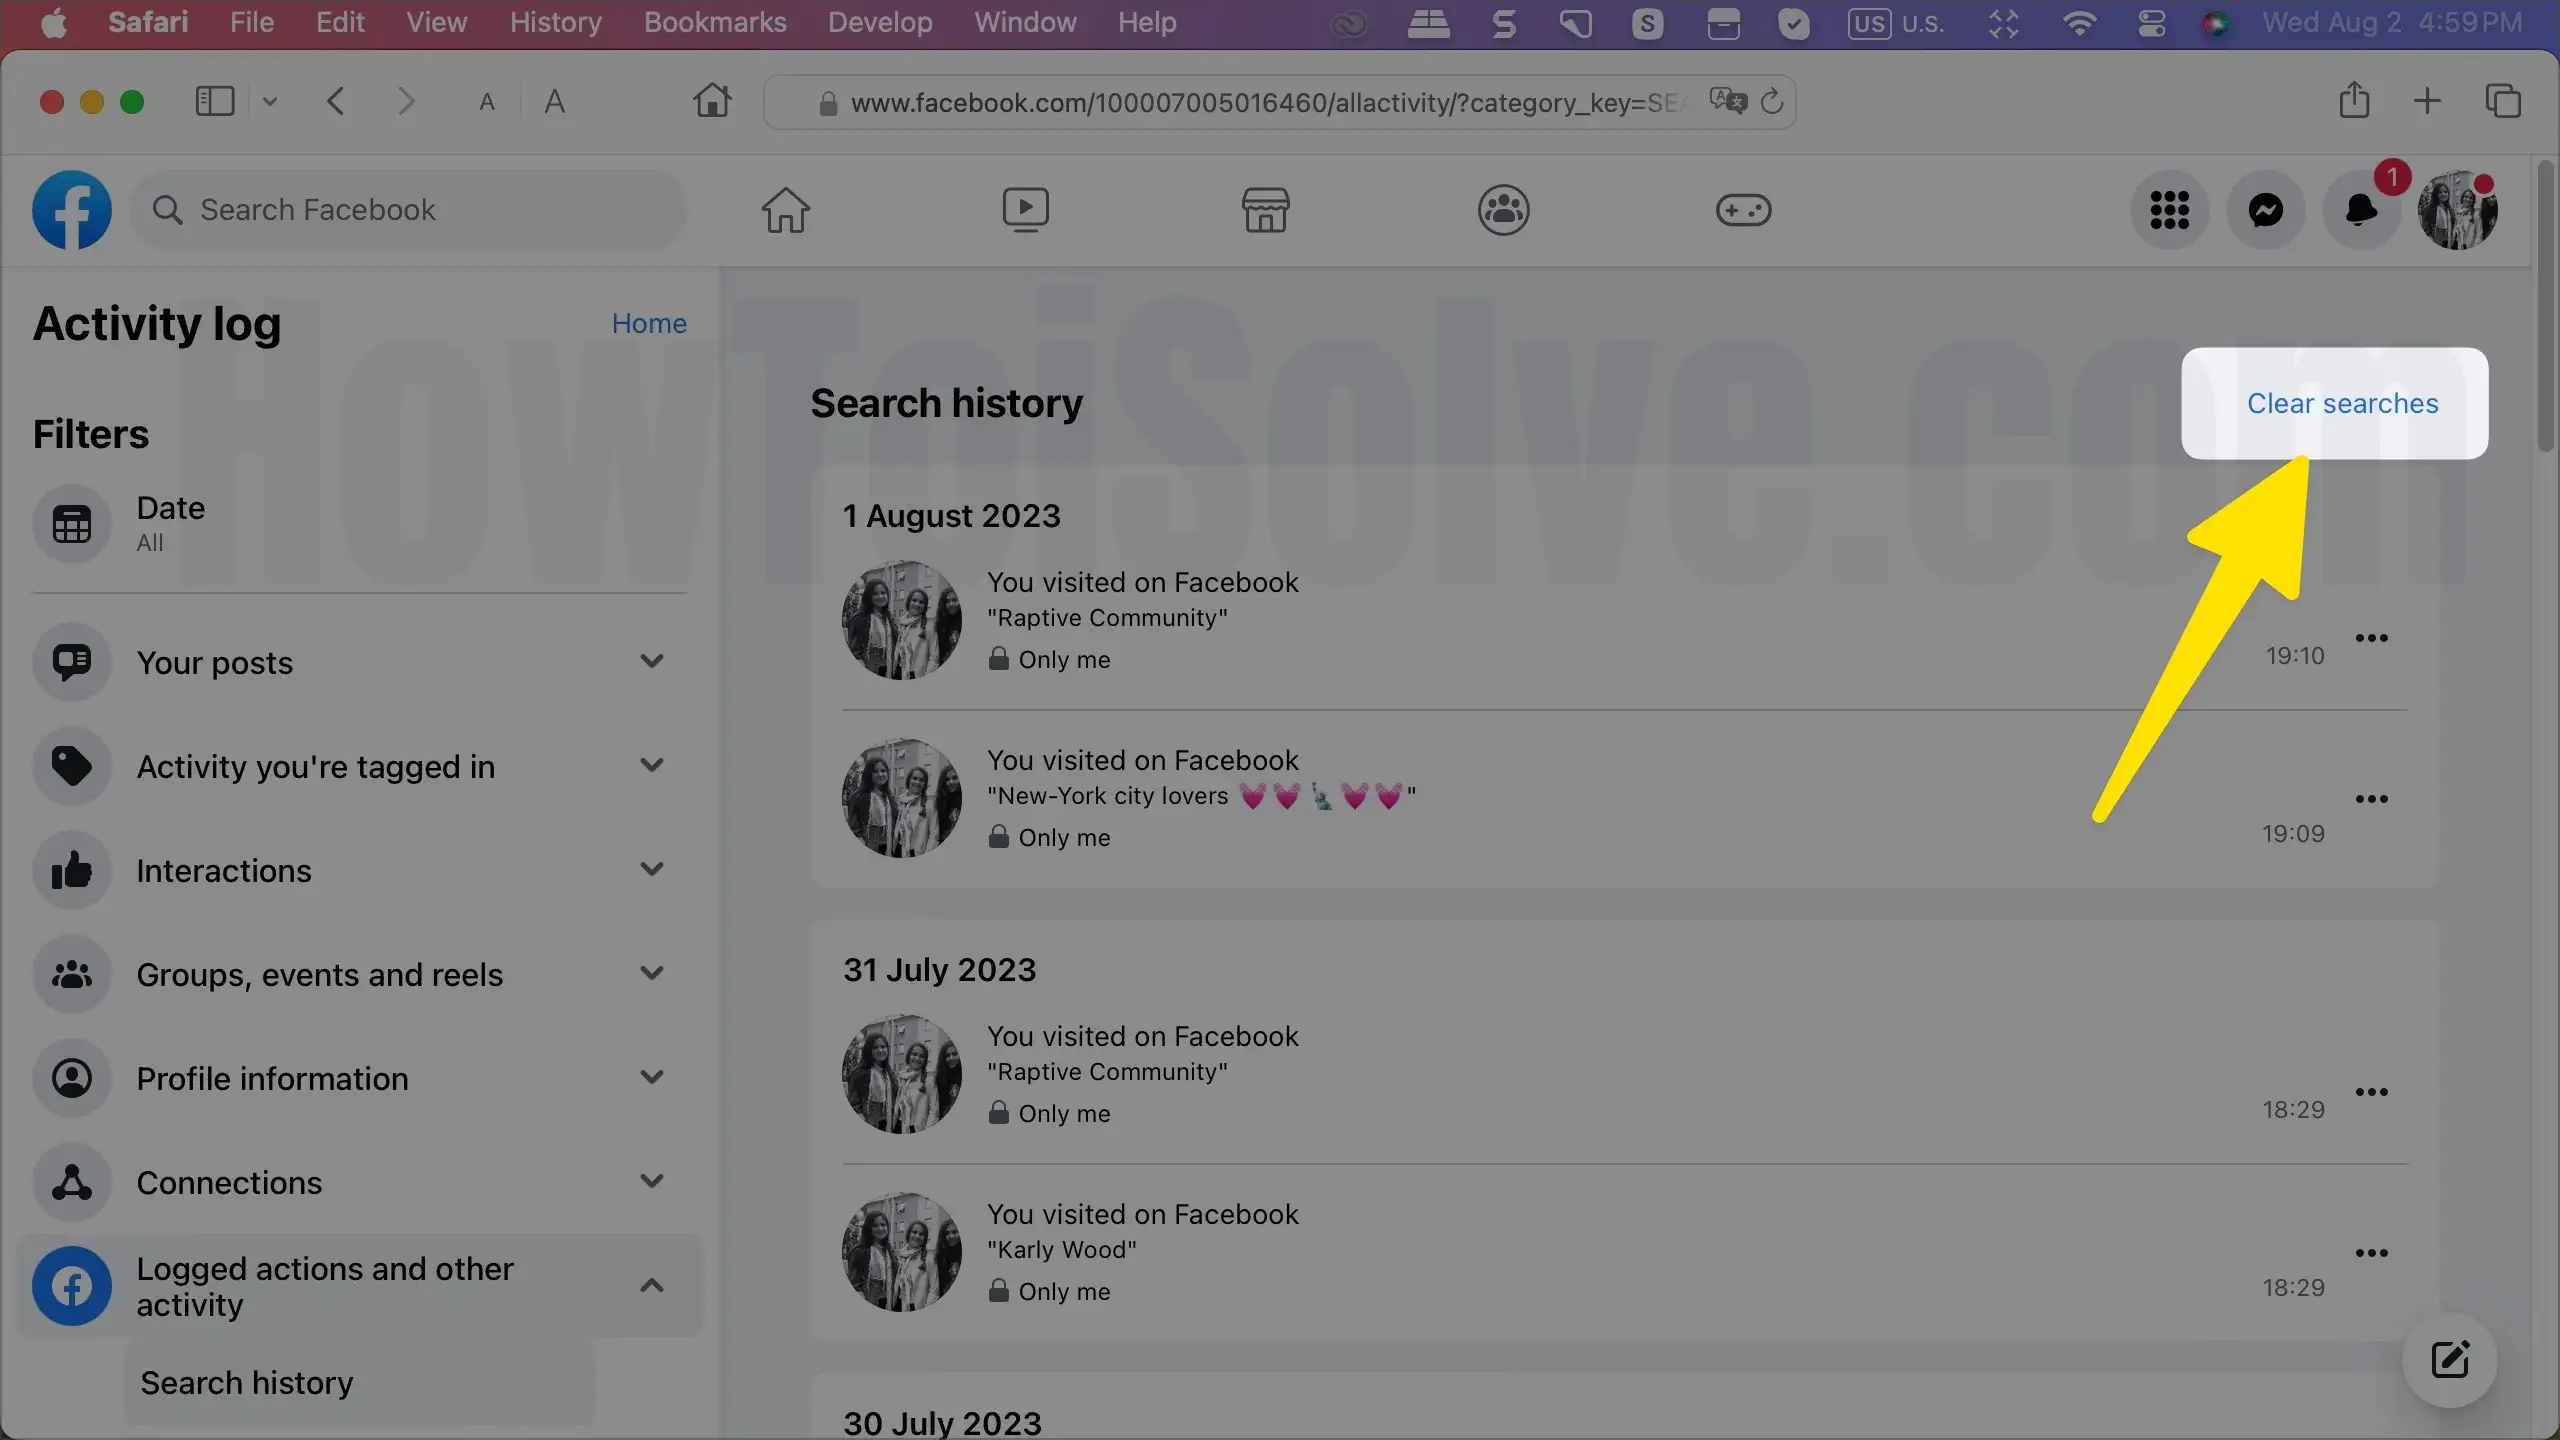Image resolution: width=2560 pixels, height=1440 pixels.
Task: Open the account profile picture menu
Action: pyautogui.click(x=2458, y=210)
